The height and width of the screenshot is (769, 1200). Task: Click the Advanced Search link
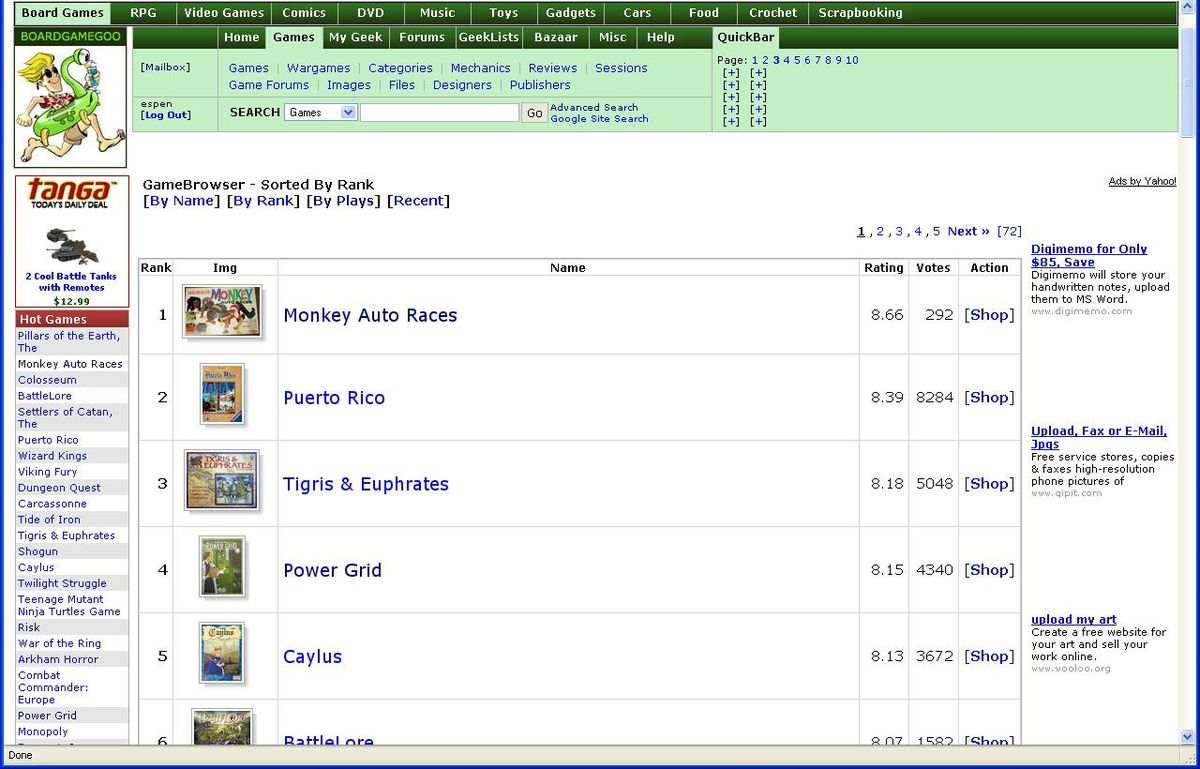(x=594, y=107)
